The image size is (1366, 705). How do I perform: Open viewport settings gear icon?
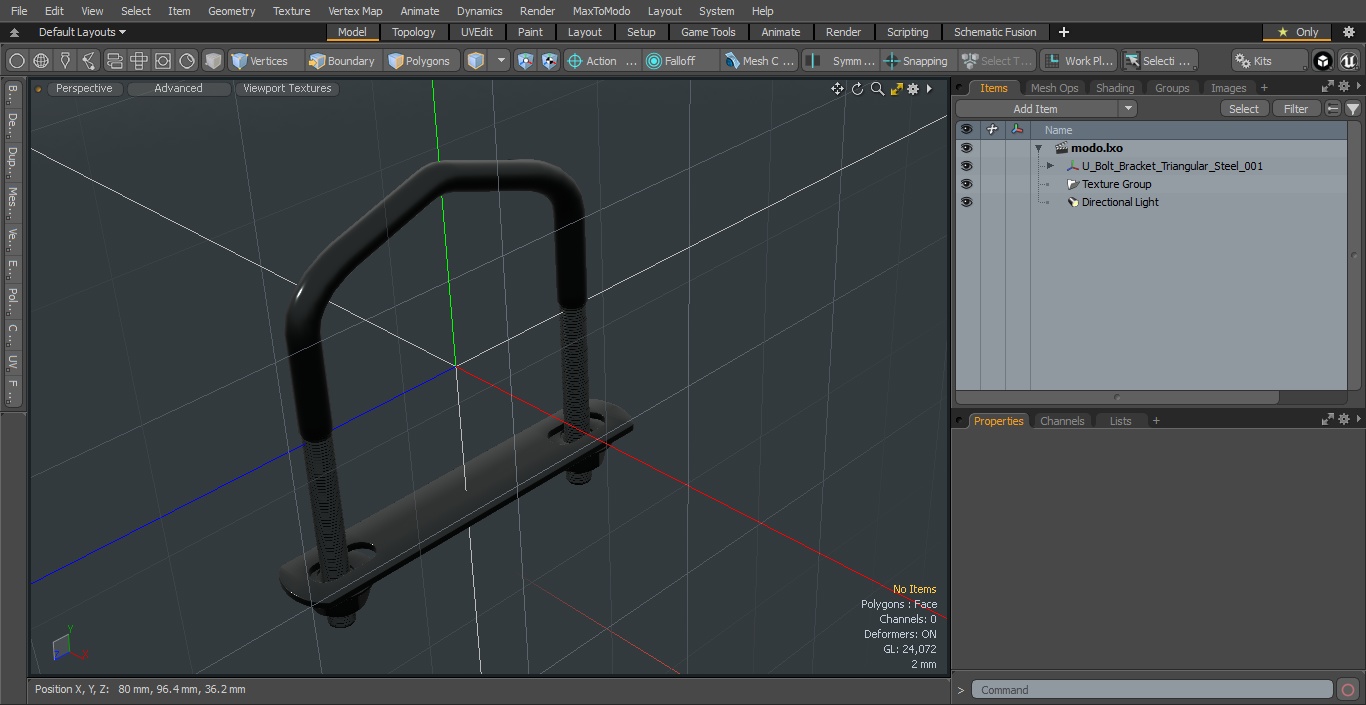pyautogui.click(x=913, y=89)
